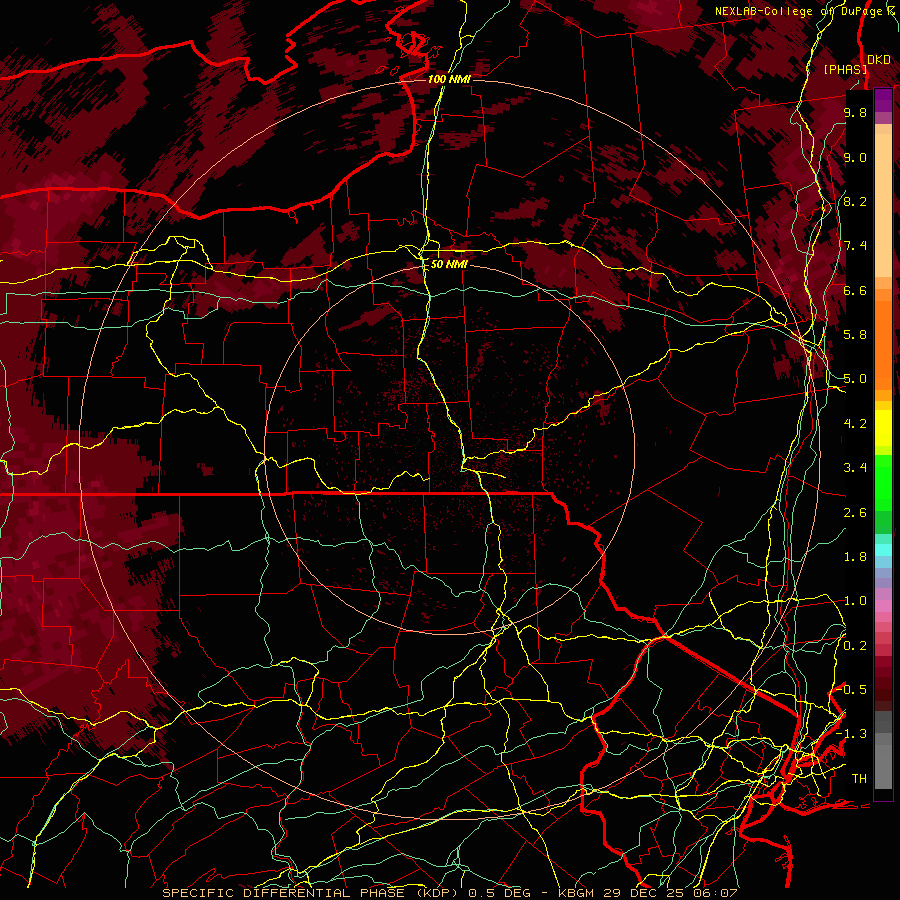Click the 6.6 scale label
Screen dimensions: 900x900
point(855,290)
